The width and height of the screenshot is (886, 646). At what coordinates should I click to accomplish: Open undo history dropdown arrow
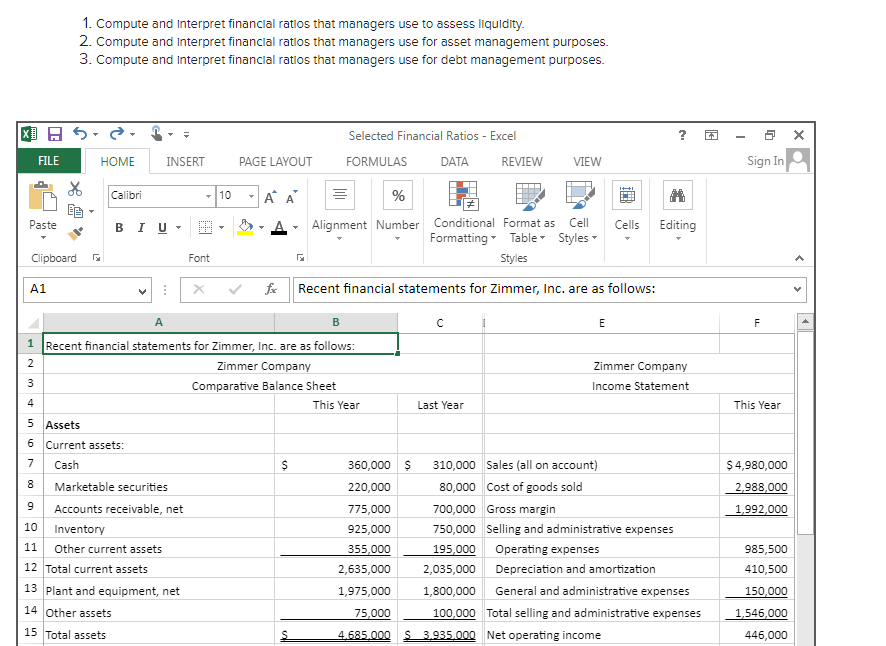click(95, 135)
